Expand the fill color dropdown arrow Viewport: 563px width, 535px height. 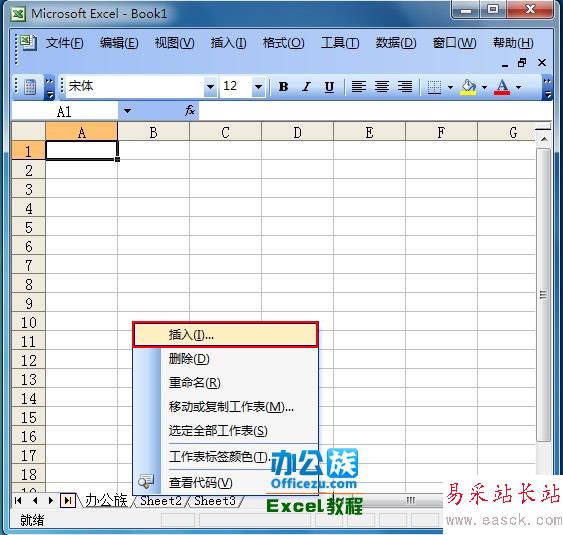(x=484, y=87)
